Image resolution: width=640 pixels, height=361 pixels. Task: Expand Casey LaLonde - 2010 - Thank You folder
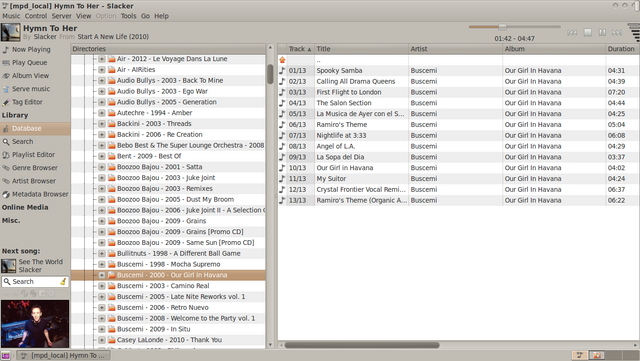coord(102,340)
